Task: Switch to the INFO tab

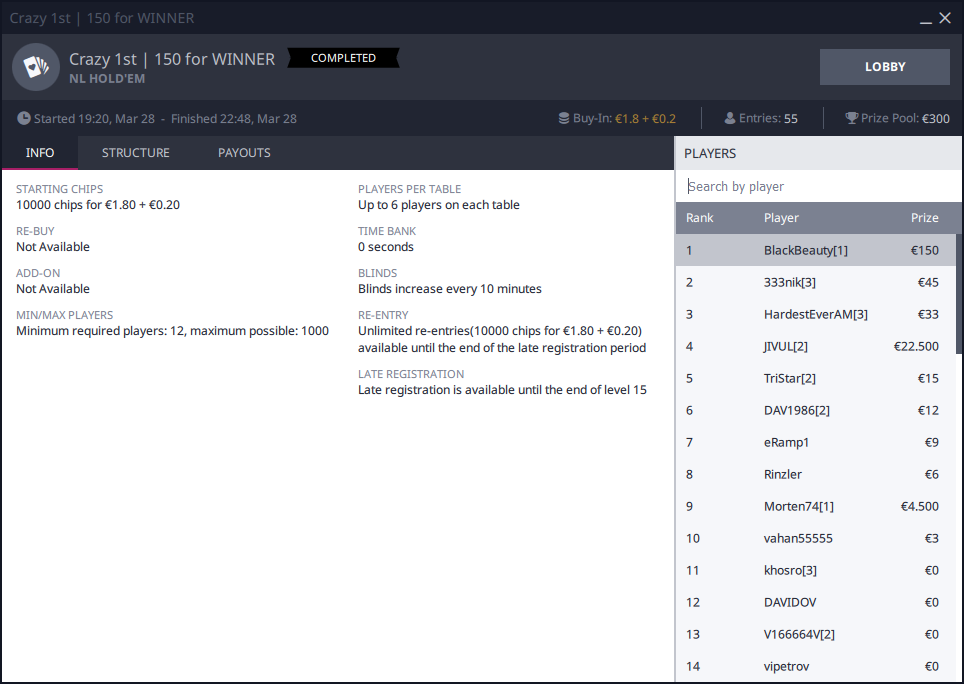Action: click(x=40, y=152)
